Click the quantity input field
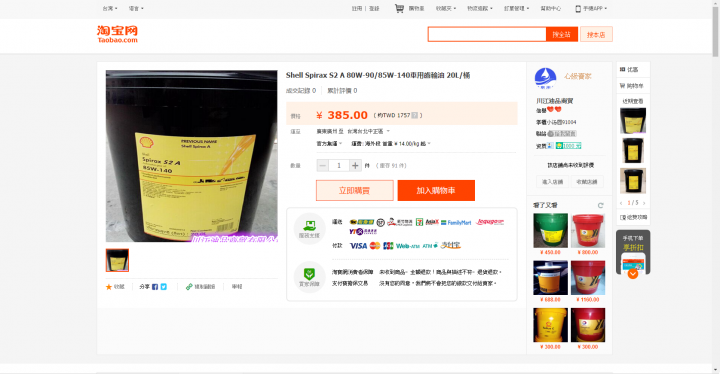This screenshot has height=374, width=720. coord(339,166)
